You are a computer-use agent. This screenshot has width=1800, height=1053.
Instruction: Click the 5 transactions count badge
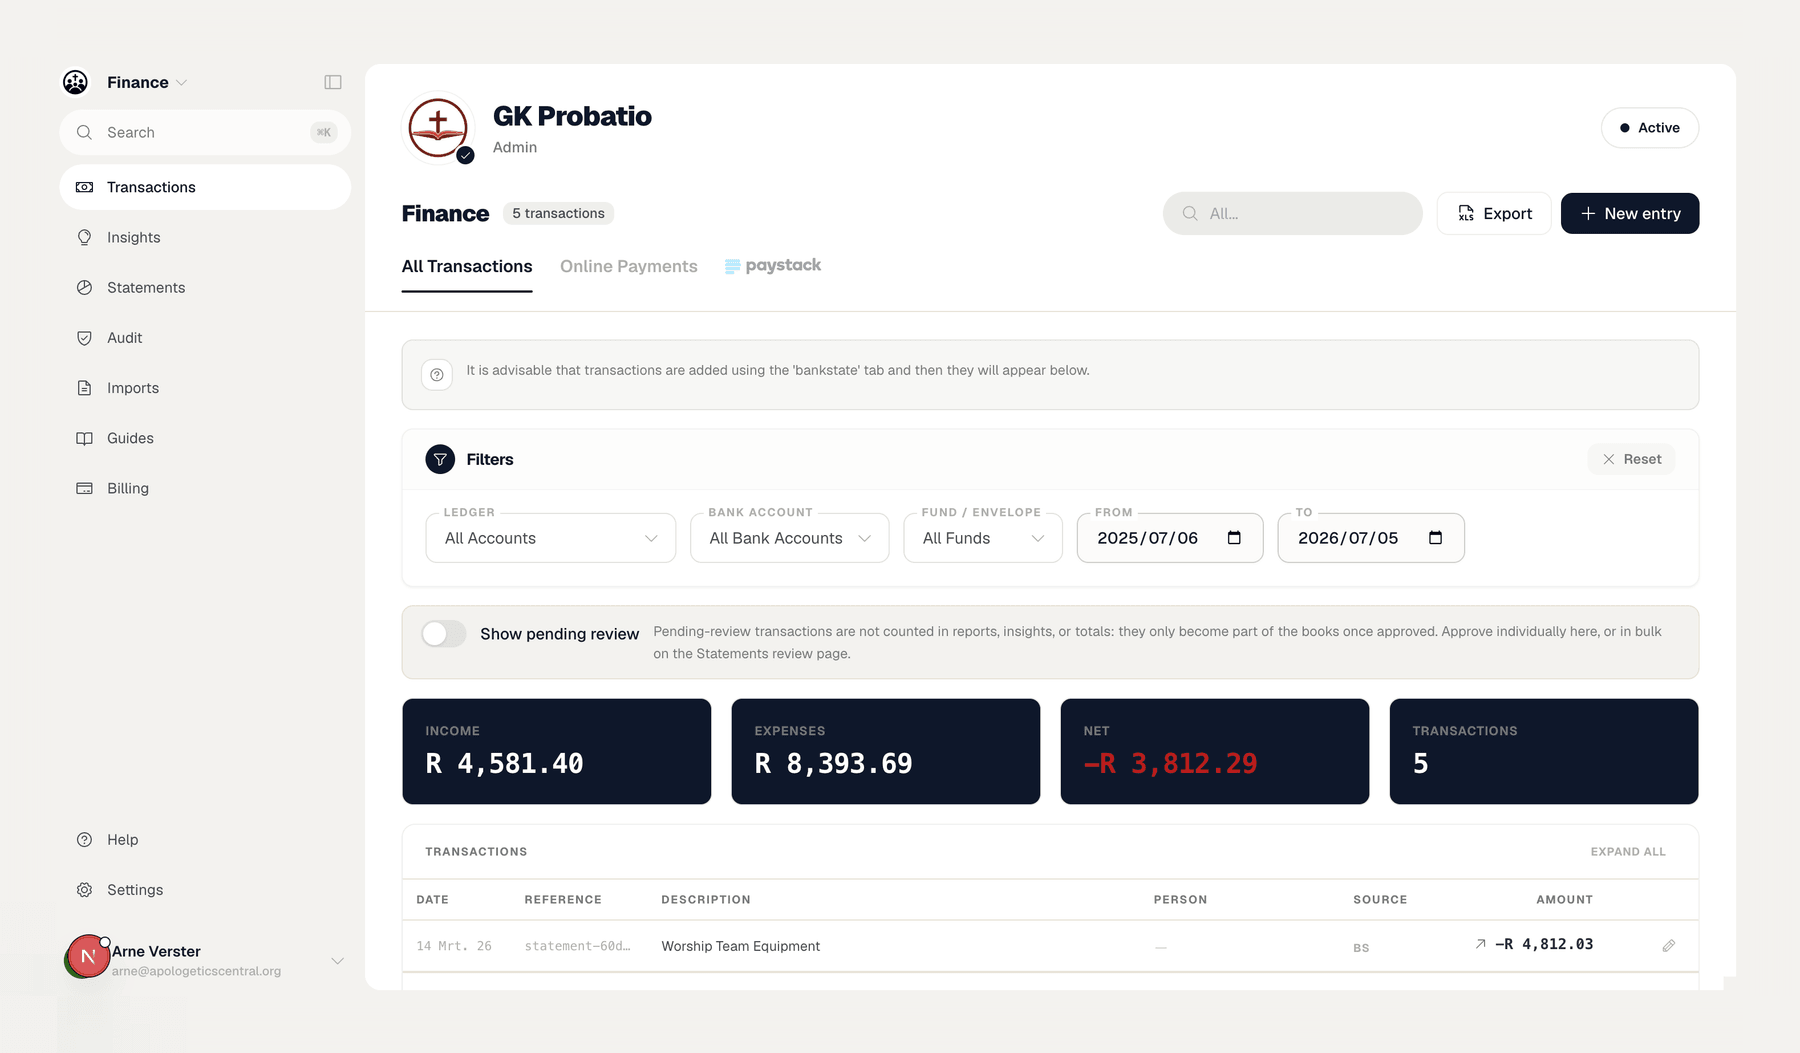(x=558, y=213)
